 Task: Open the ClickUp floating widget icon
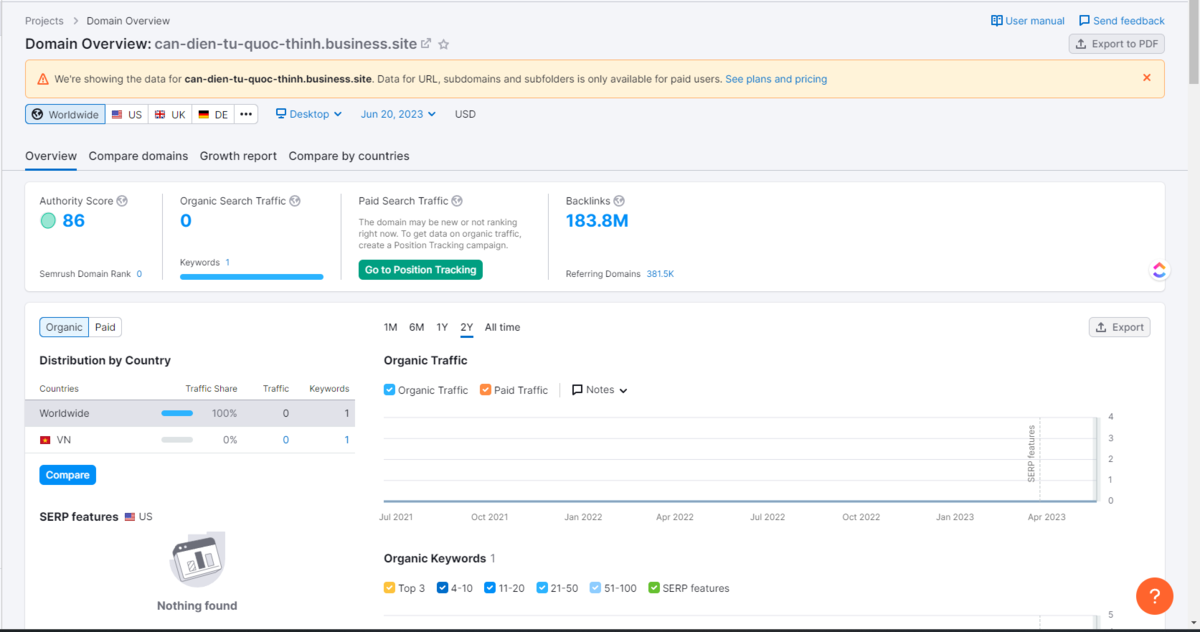[1159, 270]
